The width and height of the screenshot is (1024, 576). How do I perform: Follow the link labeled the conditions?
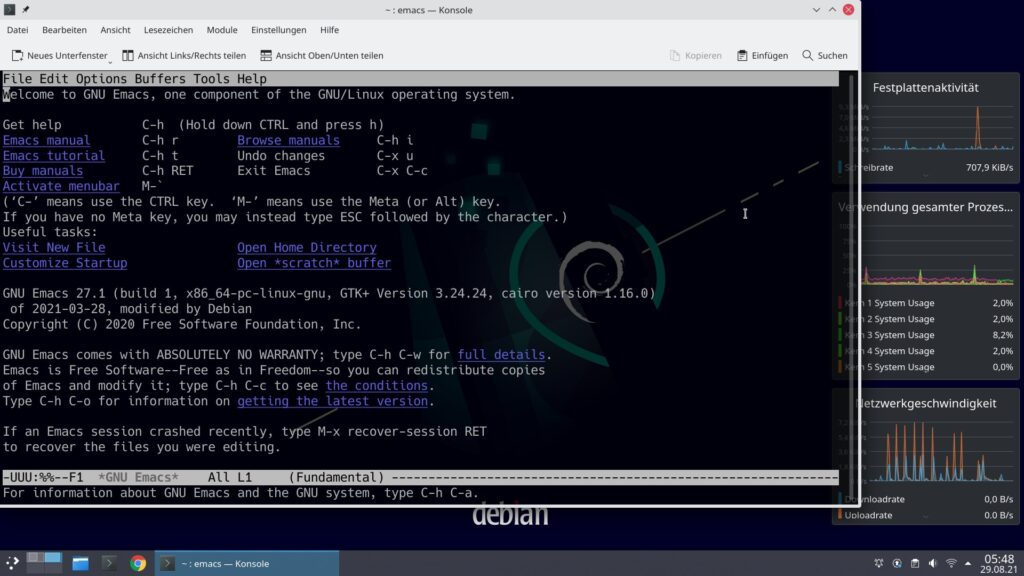(377, 385)
